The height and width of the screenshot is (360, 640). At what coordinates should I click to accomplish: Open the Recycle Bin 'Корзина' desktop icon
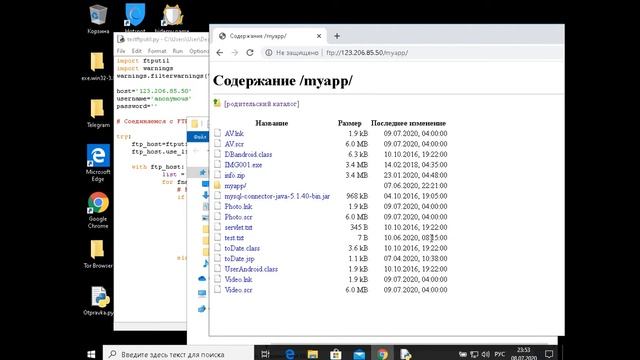[98, 19]
